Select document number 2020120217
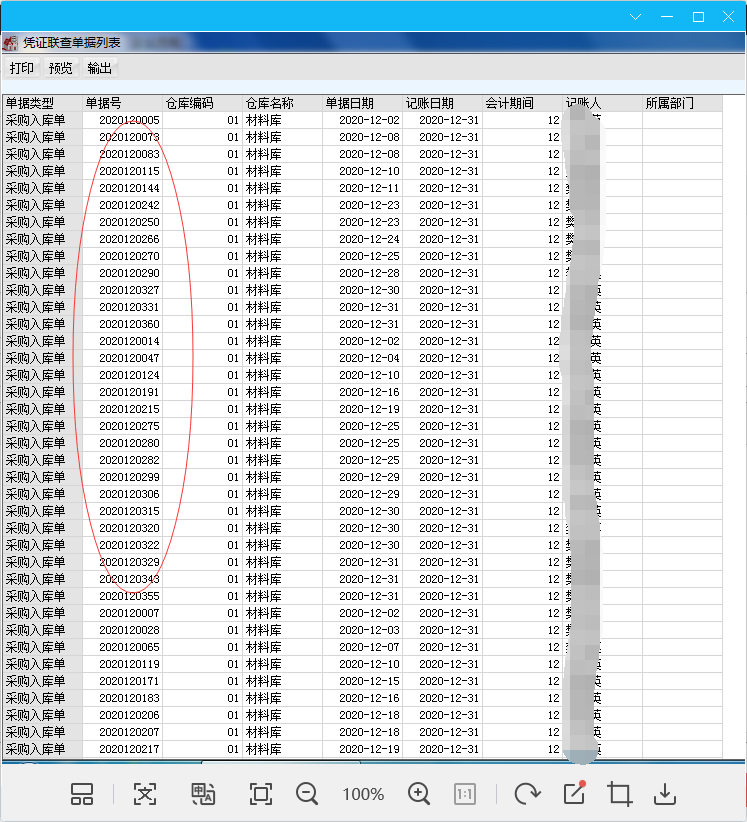The height and width of the screenshot is (822, 747). coord(129,749)
